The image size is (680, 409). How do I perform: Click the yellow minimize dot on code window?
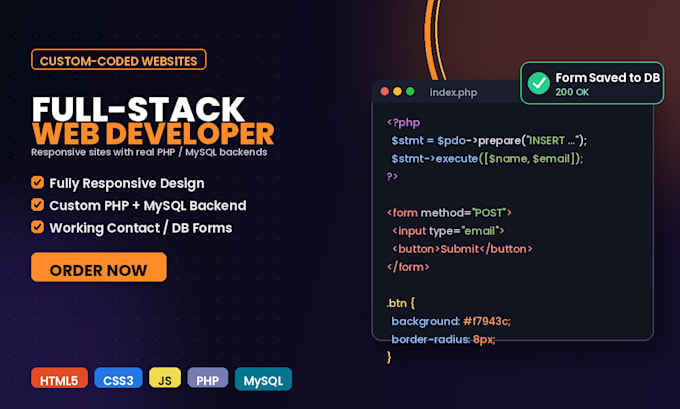click(x=397, y=92)
